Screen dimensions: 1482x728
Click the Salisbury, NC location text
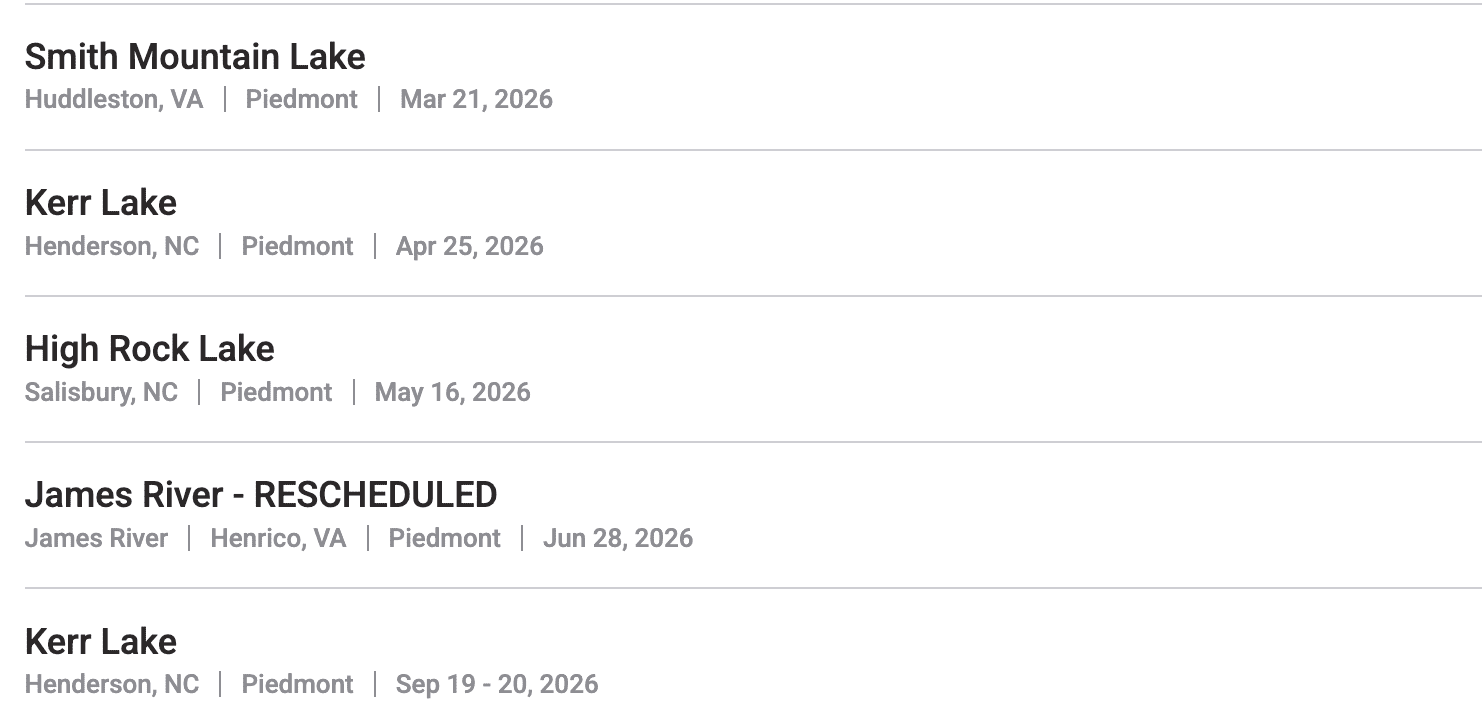pyautogui.click(x=101, y=392)
